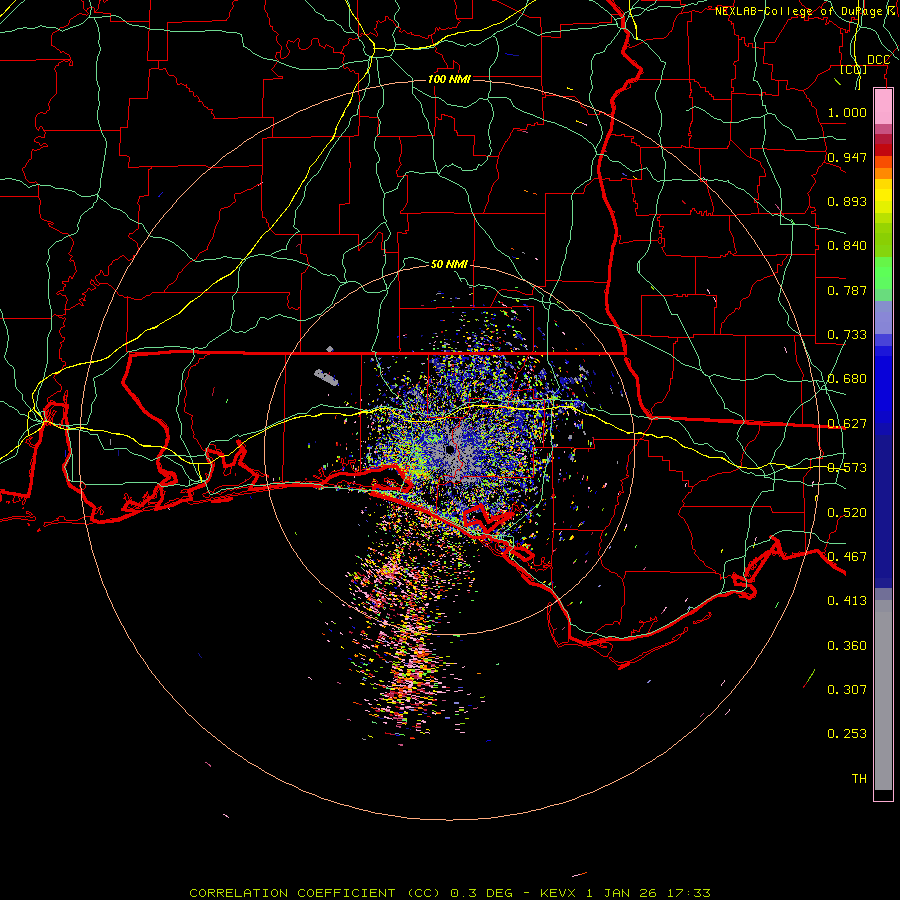Select the 0.840 scale value
Screen dimensions: 900x900
pyautogui.click(x=847, y=245)
